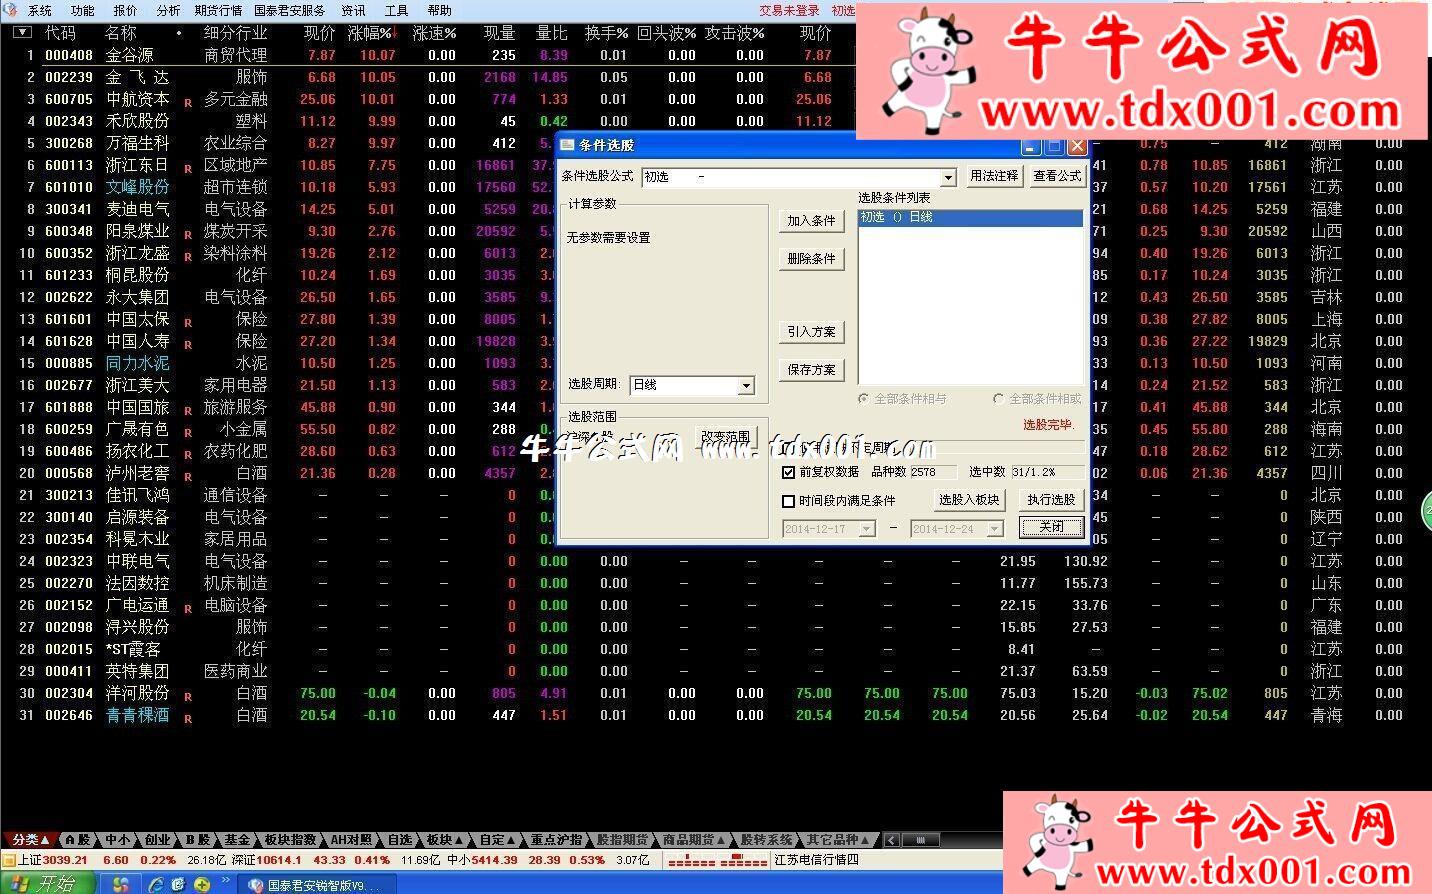This screenshot has height=894, width=1432.
Task: Select 初选 日线 entry in condition list
Action: [x=968, y=217]
